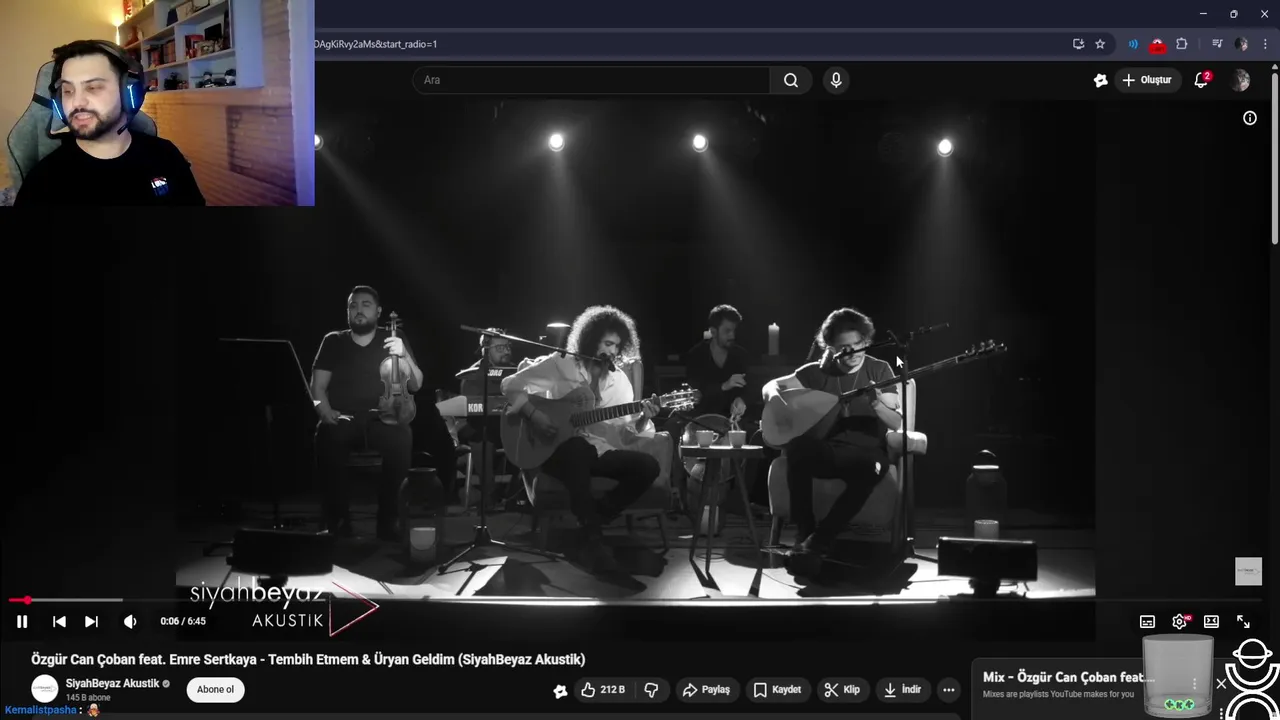Pause the video playback
1280x720 pixels.
pos(22,621)
